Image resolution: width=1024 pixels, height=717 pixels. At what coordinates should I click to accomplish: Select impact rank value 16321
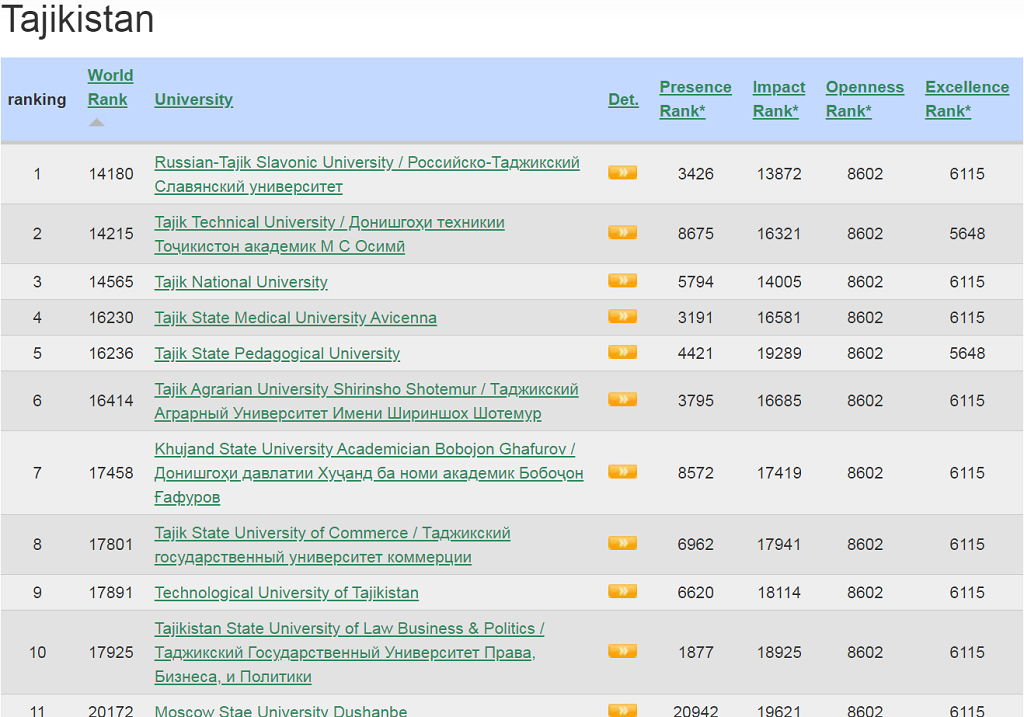coord(779,234)
